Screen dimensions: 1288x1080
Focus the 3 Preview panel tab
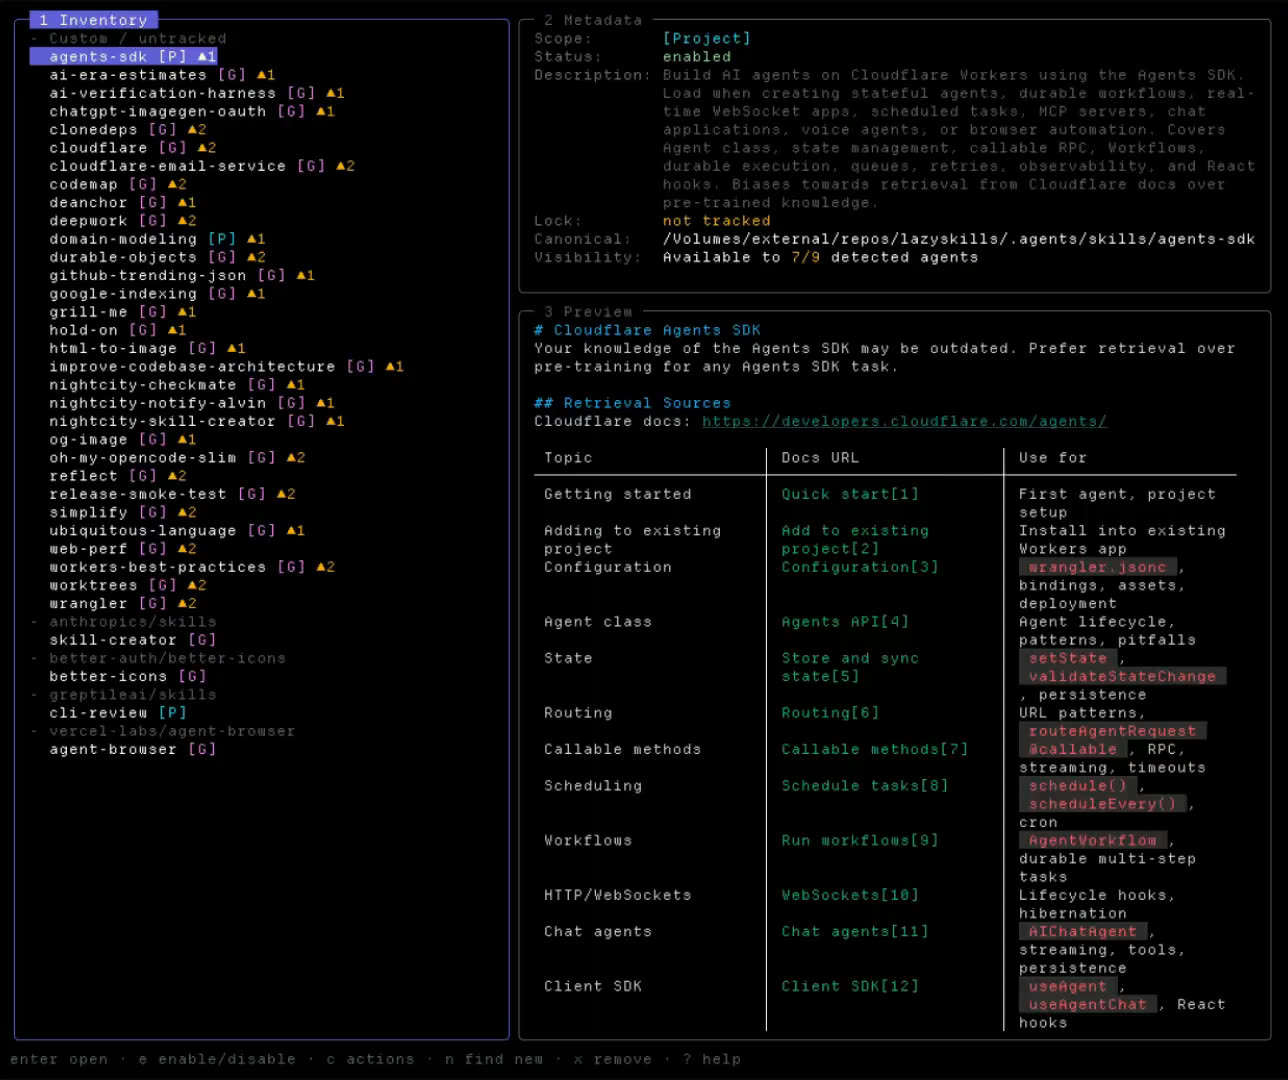pos(588,312)
